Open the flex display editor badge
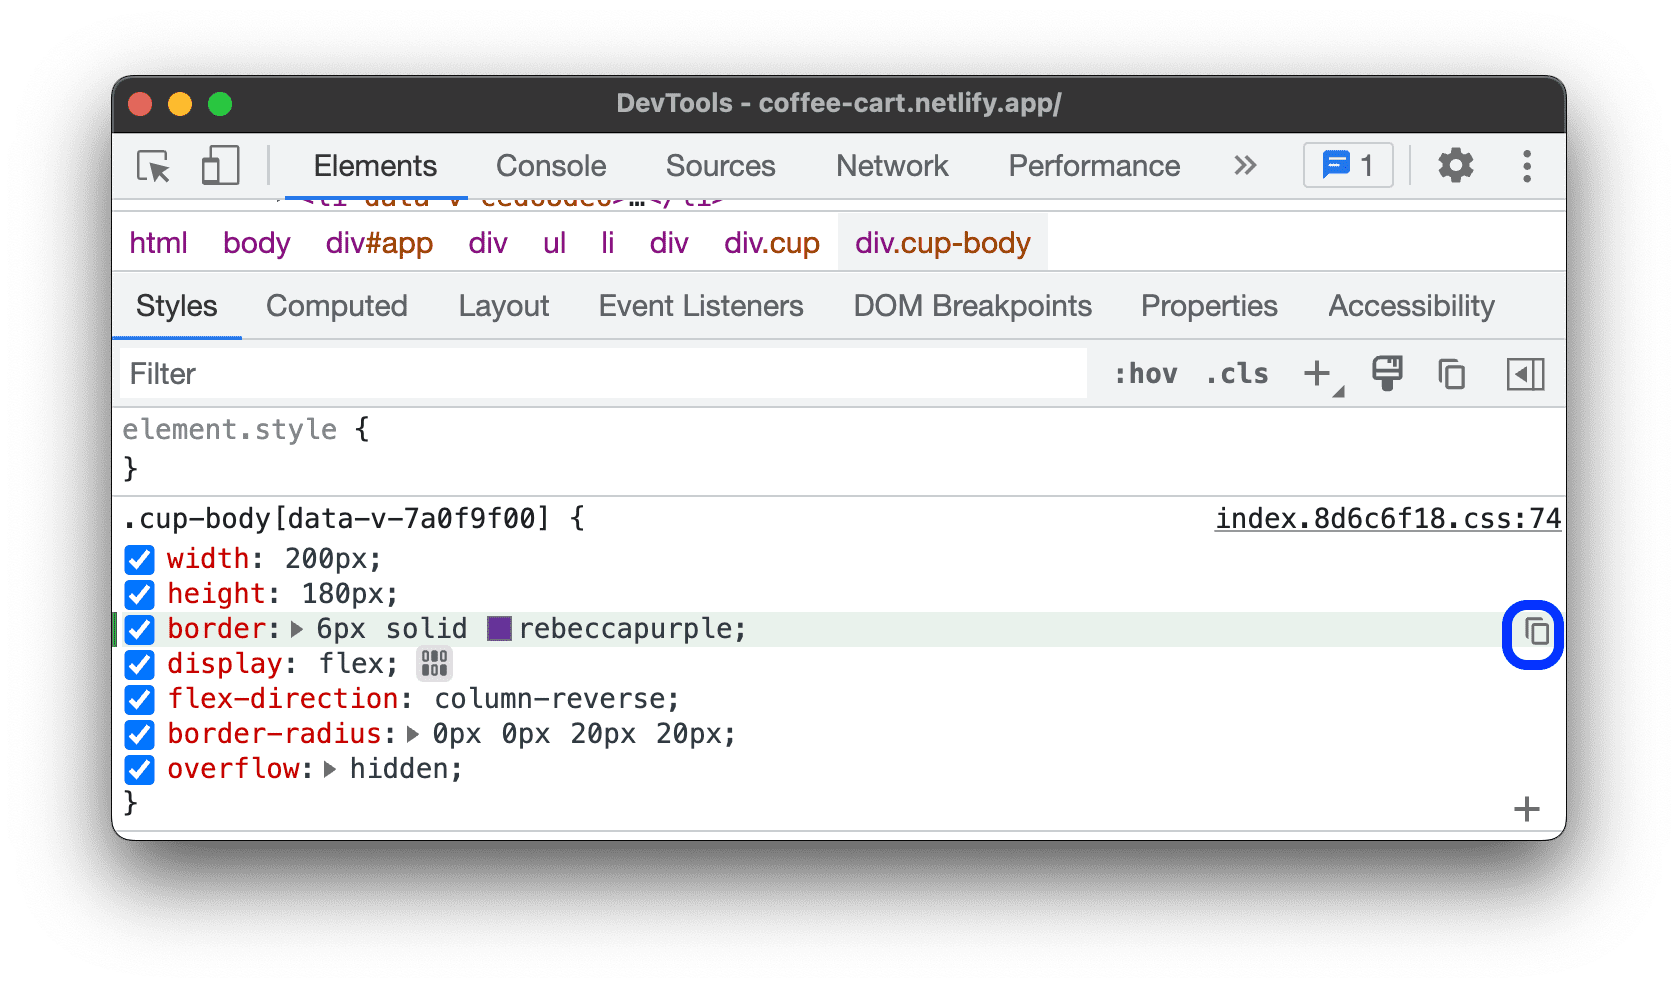Image resolution: width=1678 pixels, height=988 pixels. [433, 663]
